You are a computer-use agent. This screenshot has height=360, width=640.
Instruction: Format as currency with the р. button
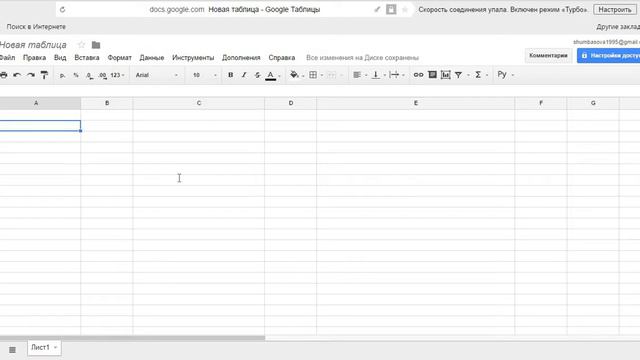[x=62, y=75]
